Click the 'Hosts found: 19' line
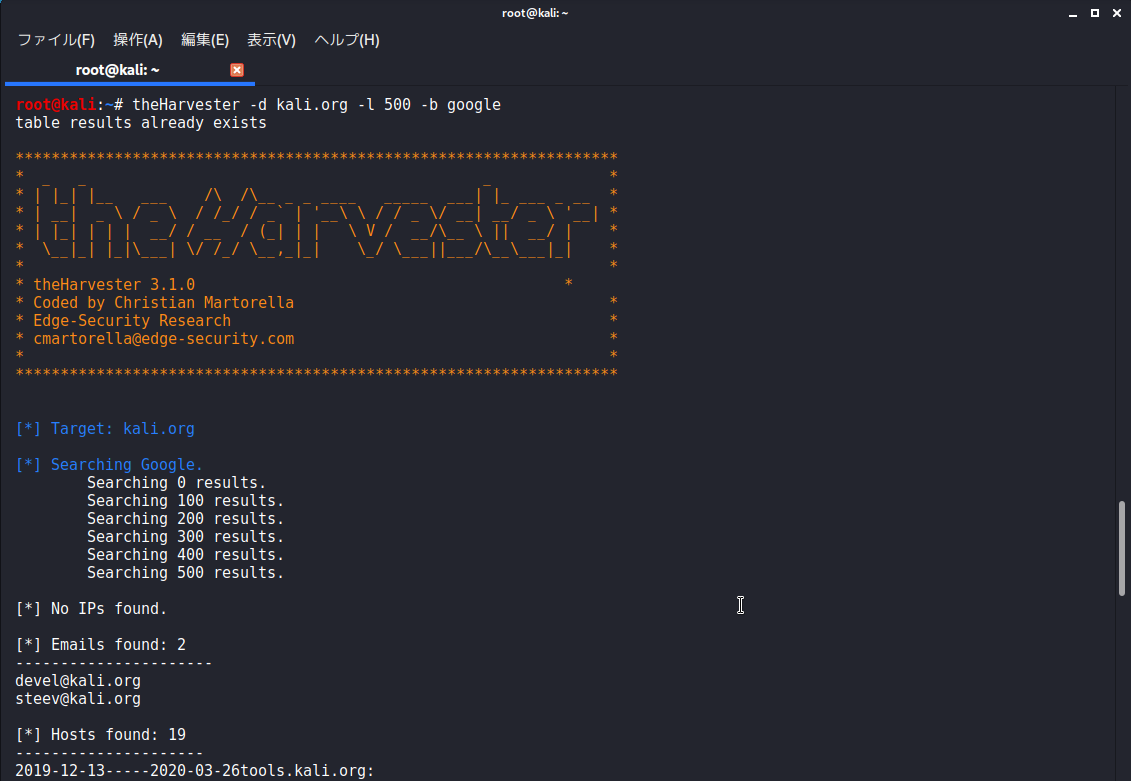Screen dimensions: 1131x781 (x=100, y=735)
